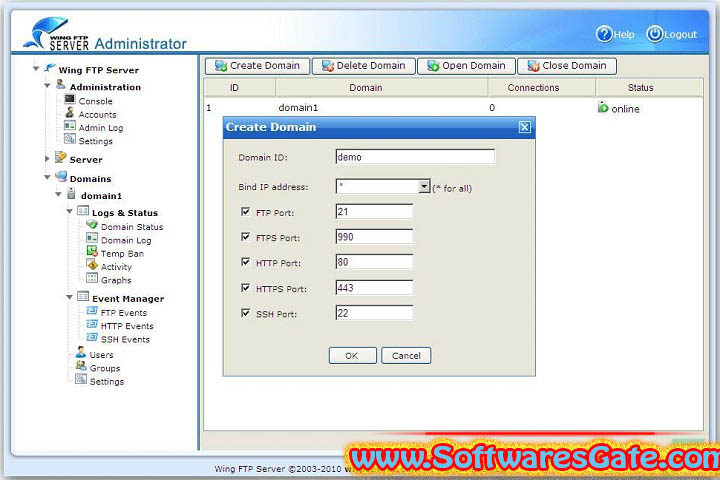
Task: Click the HTTPS Port field showing 443
Action: pyautogui.click(x=374, y=288)
